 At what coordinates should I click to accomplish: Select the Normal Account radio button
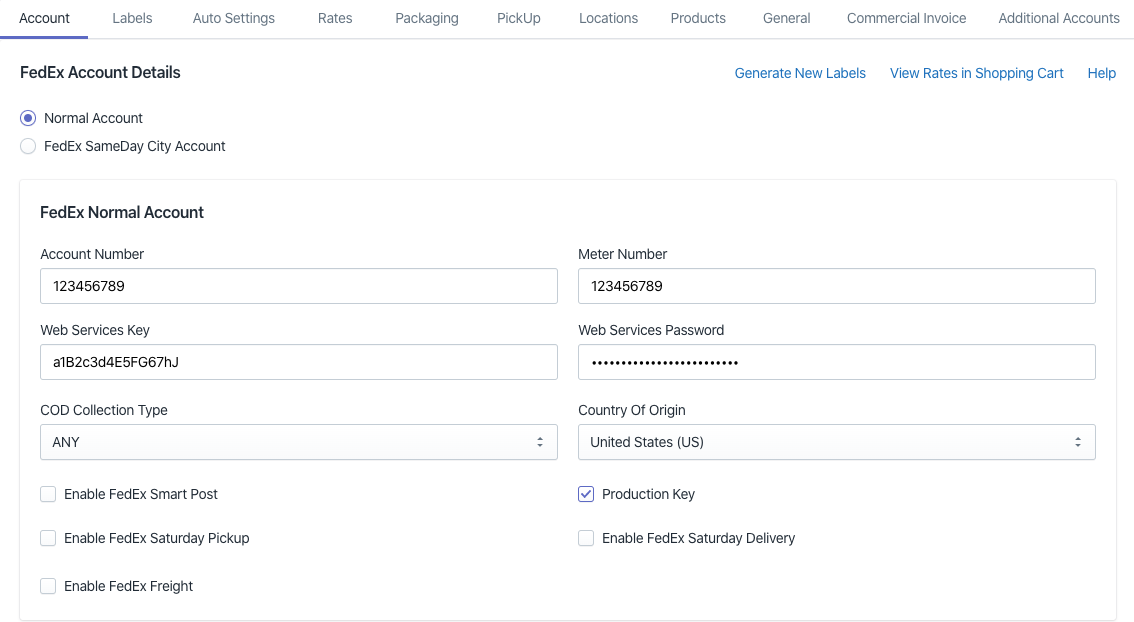click(x=27, y=118)
